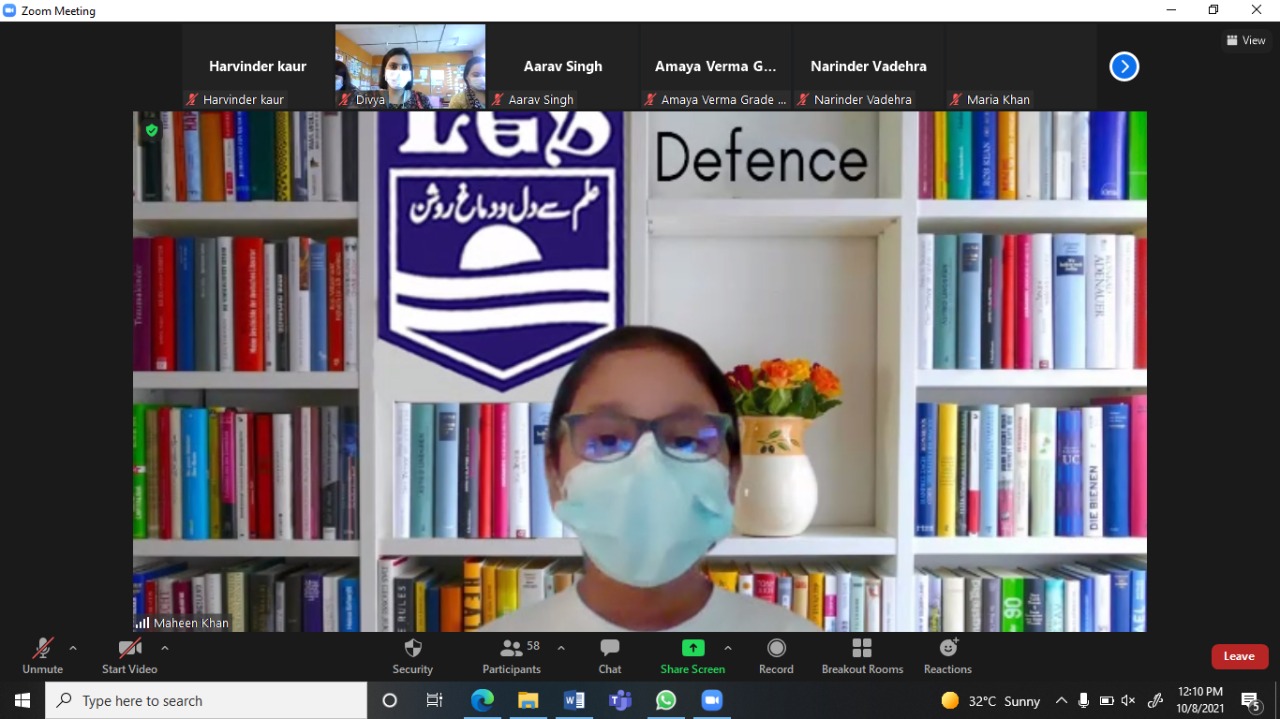Click the red Leave button

click(x=1240, y=656)
